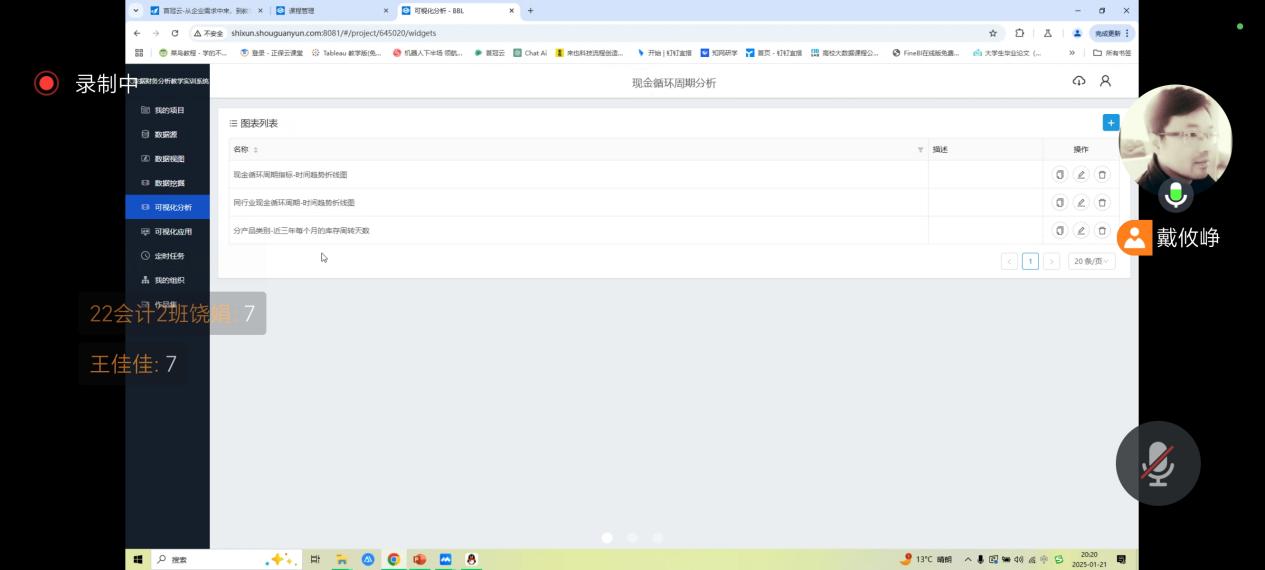This screenshot has width=1265, height=570.
Task: Toggle sort order on 名称 column
Action: click(x=256, y=150)
